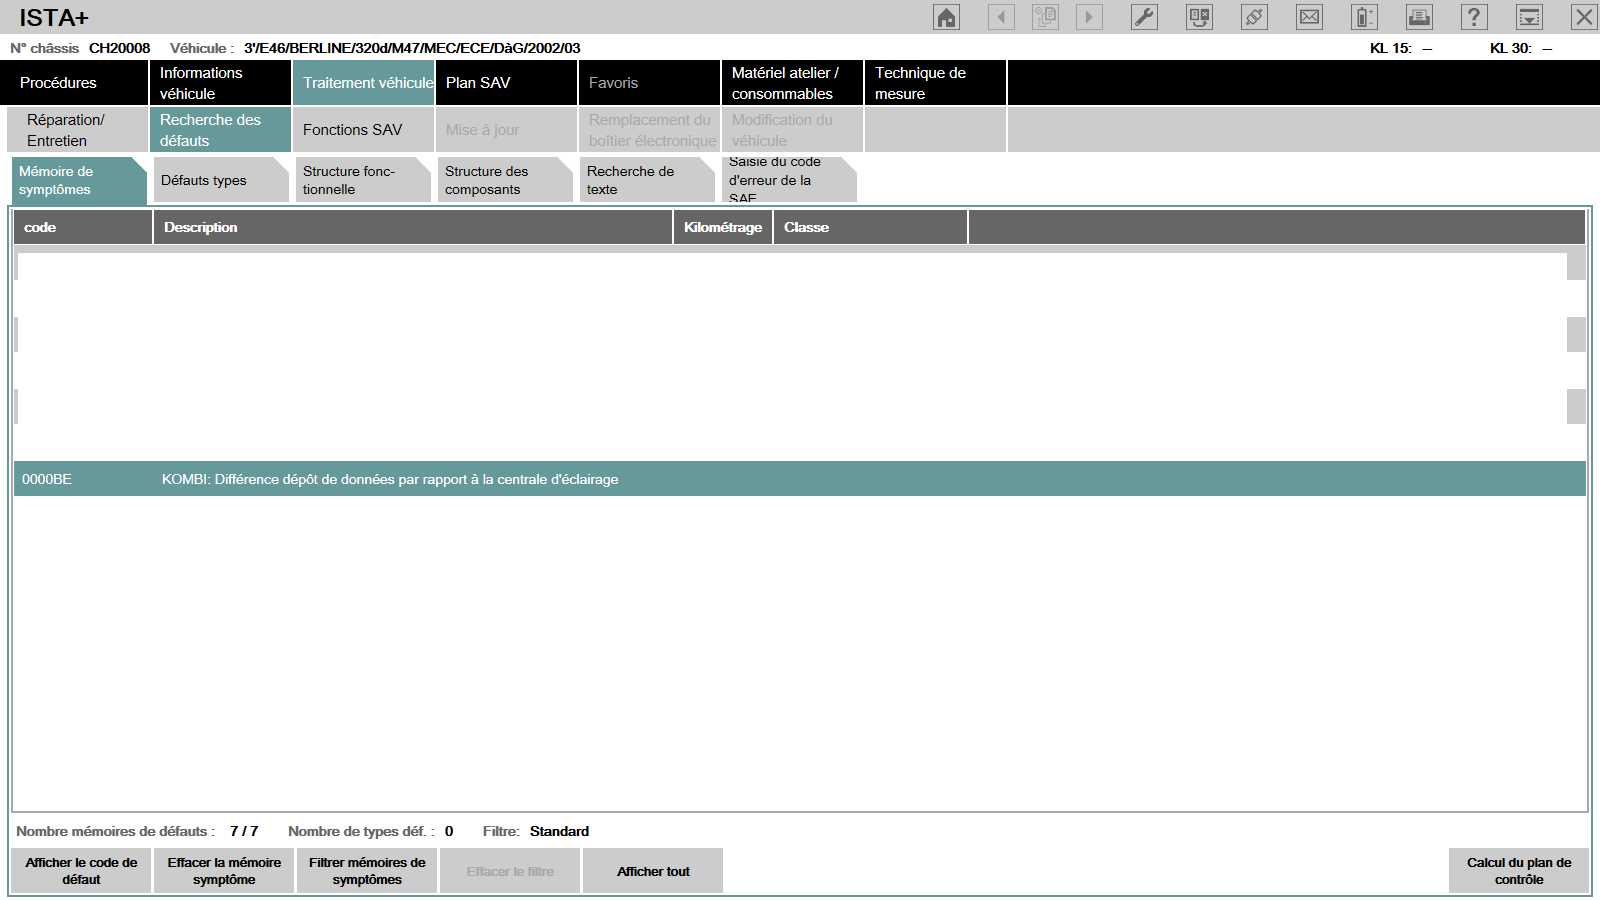Click the Afficher tout button
The width and height of the screenshot is (1600, 900).
coord(653,871)
